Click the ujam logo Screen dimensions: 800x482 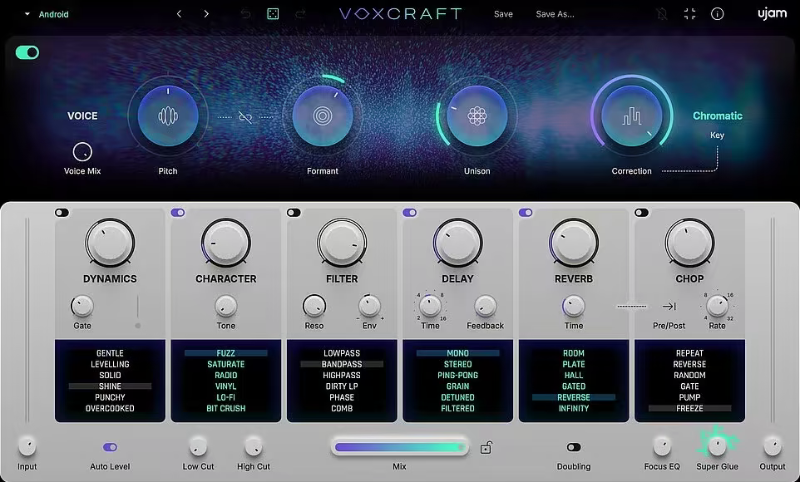pyautogui.click(x=772, y=14)
